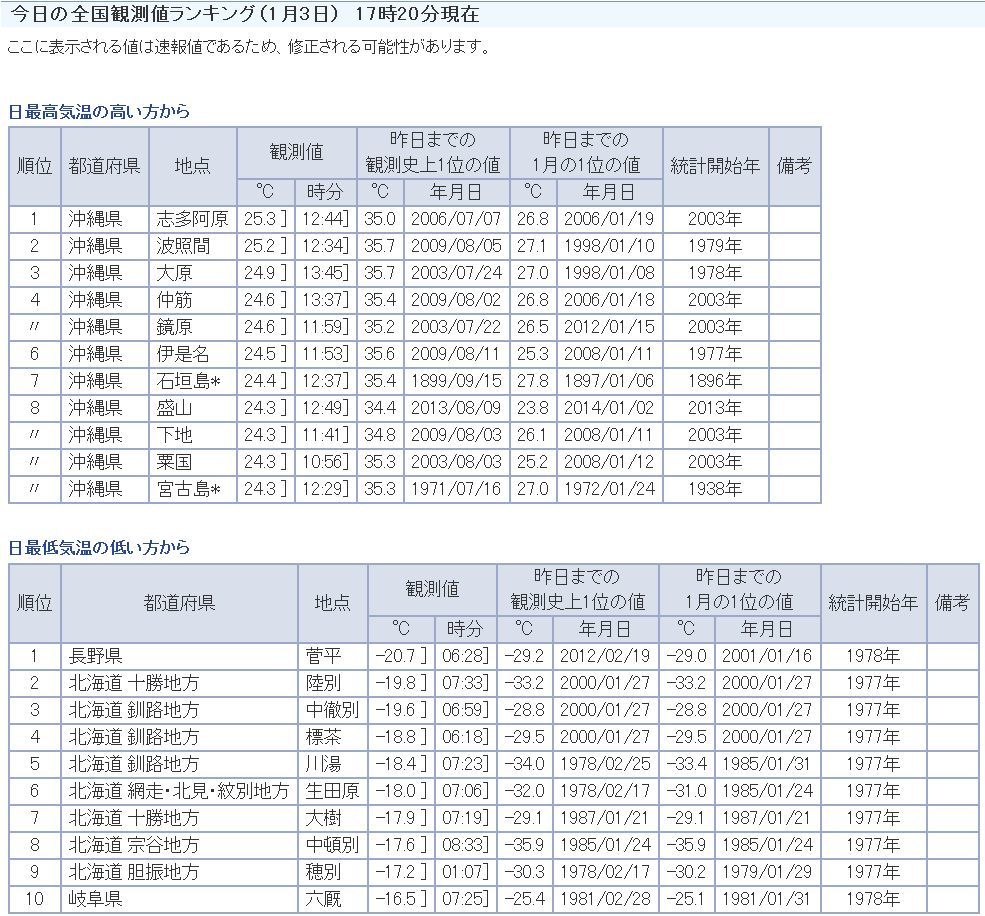Click the 中徹別 station name
Image resolution: width=985 pixels, height=916 pixels.
point(332,710)
